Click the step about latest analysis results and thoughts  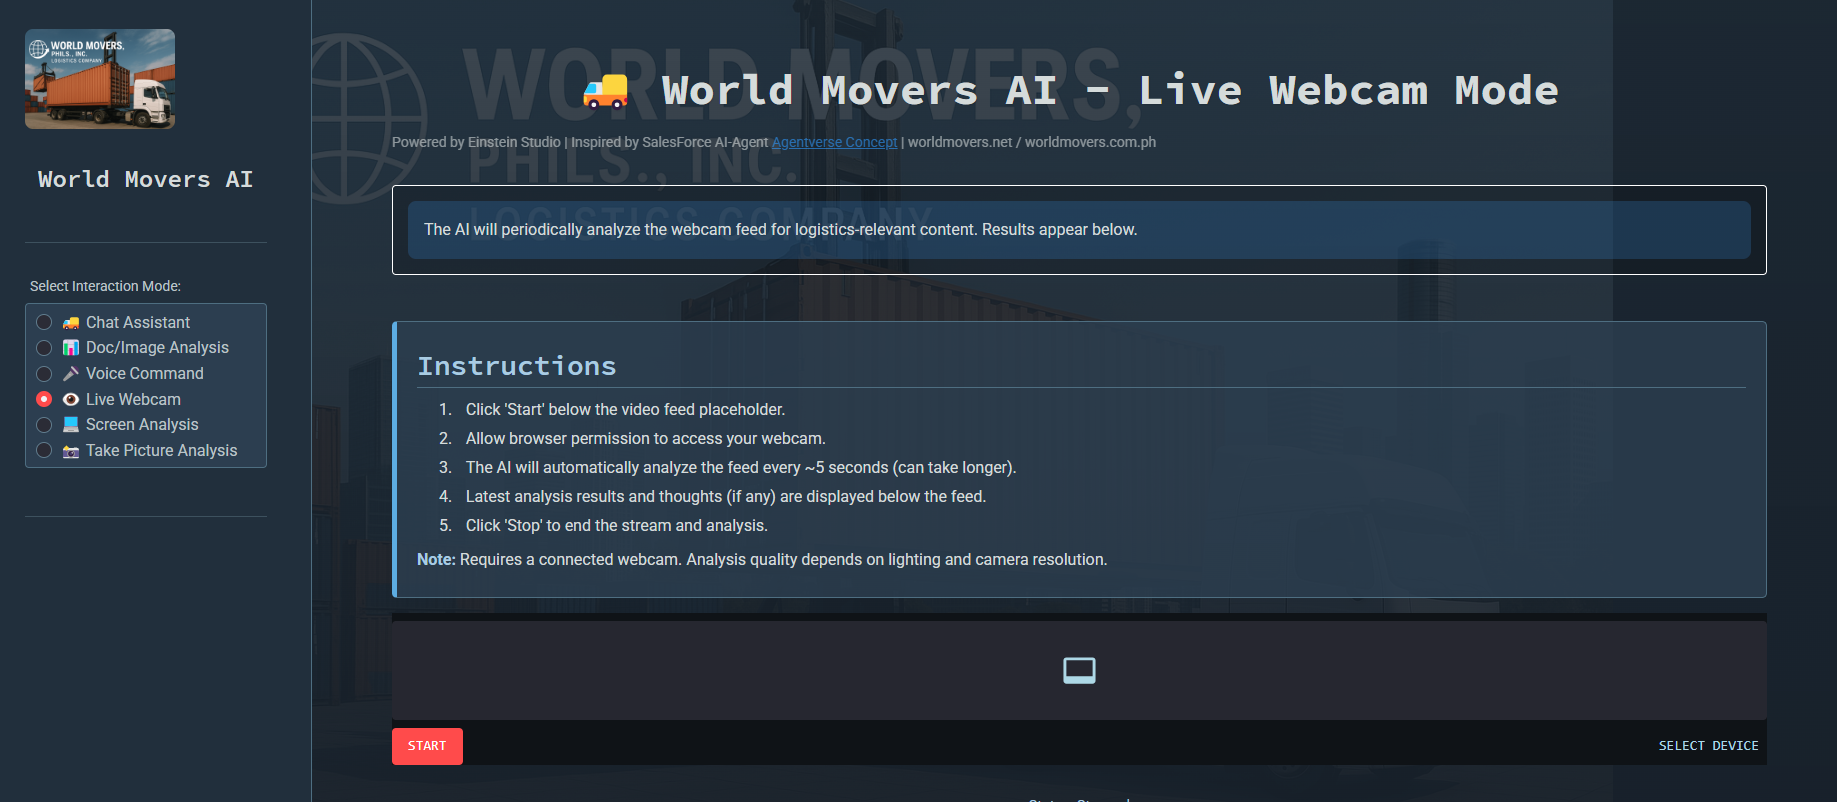726,496
